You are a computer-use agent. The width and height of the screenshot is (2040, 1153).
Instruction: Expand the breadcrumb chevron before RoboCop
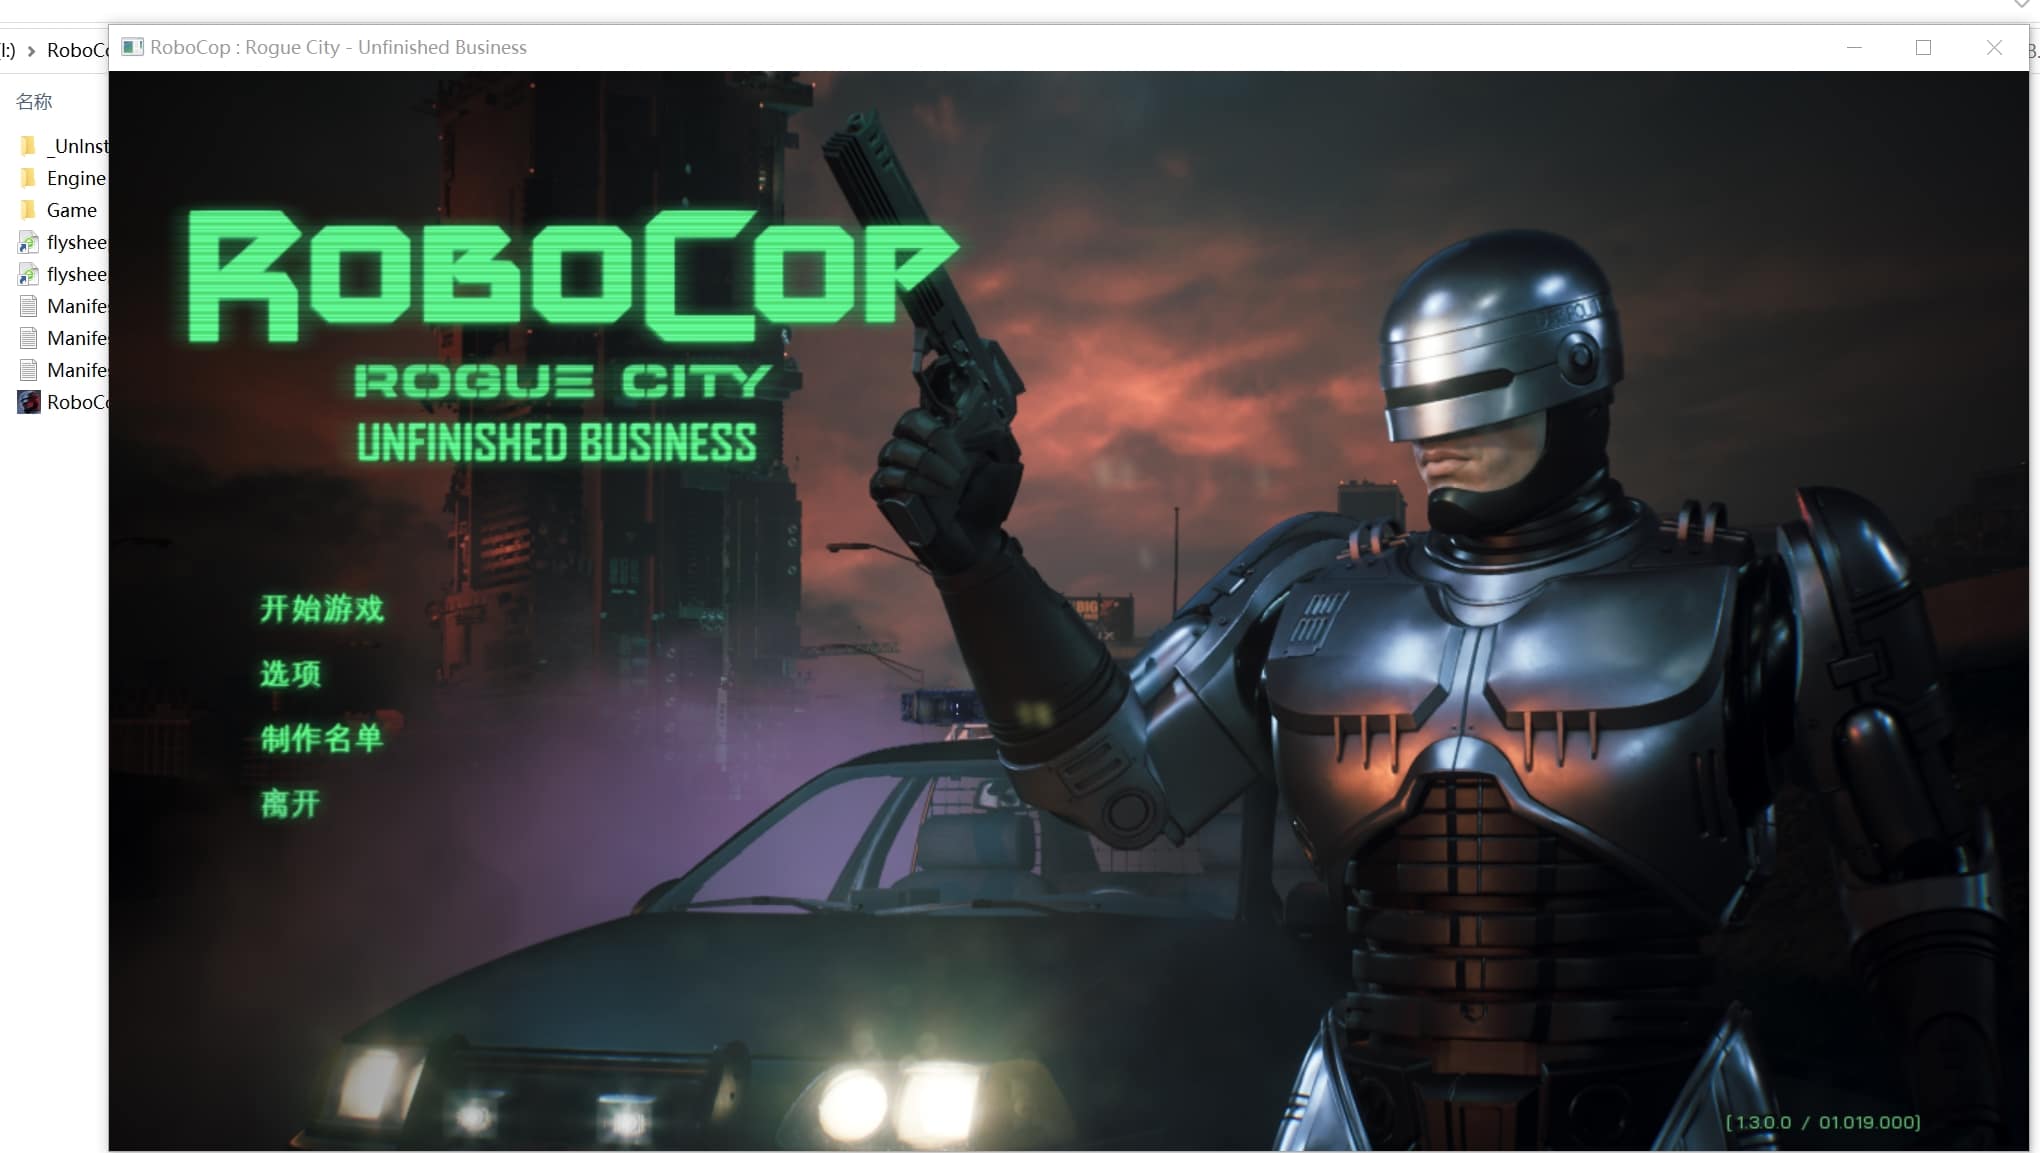[31, 51]
